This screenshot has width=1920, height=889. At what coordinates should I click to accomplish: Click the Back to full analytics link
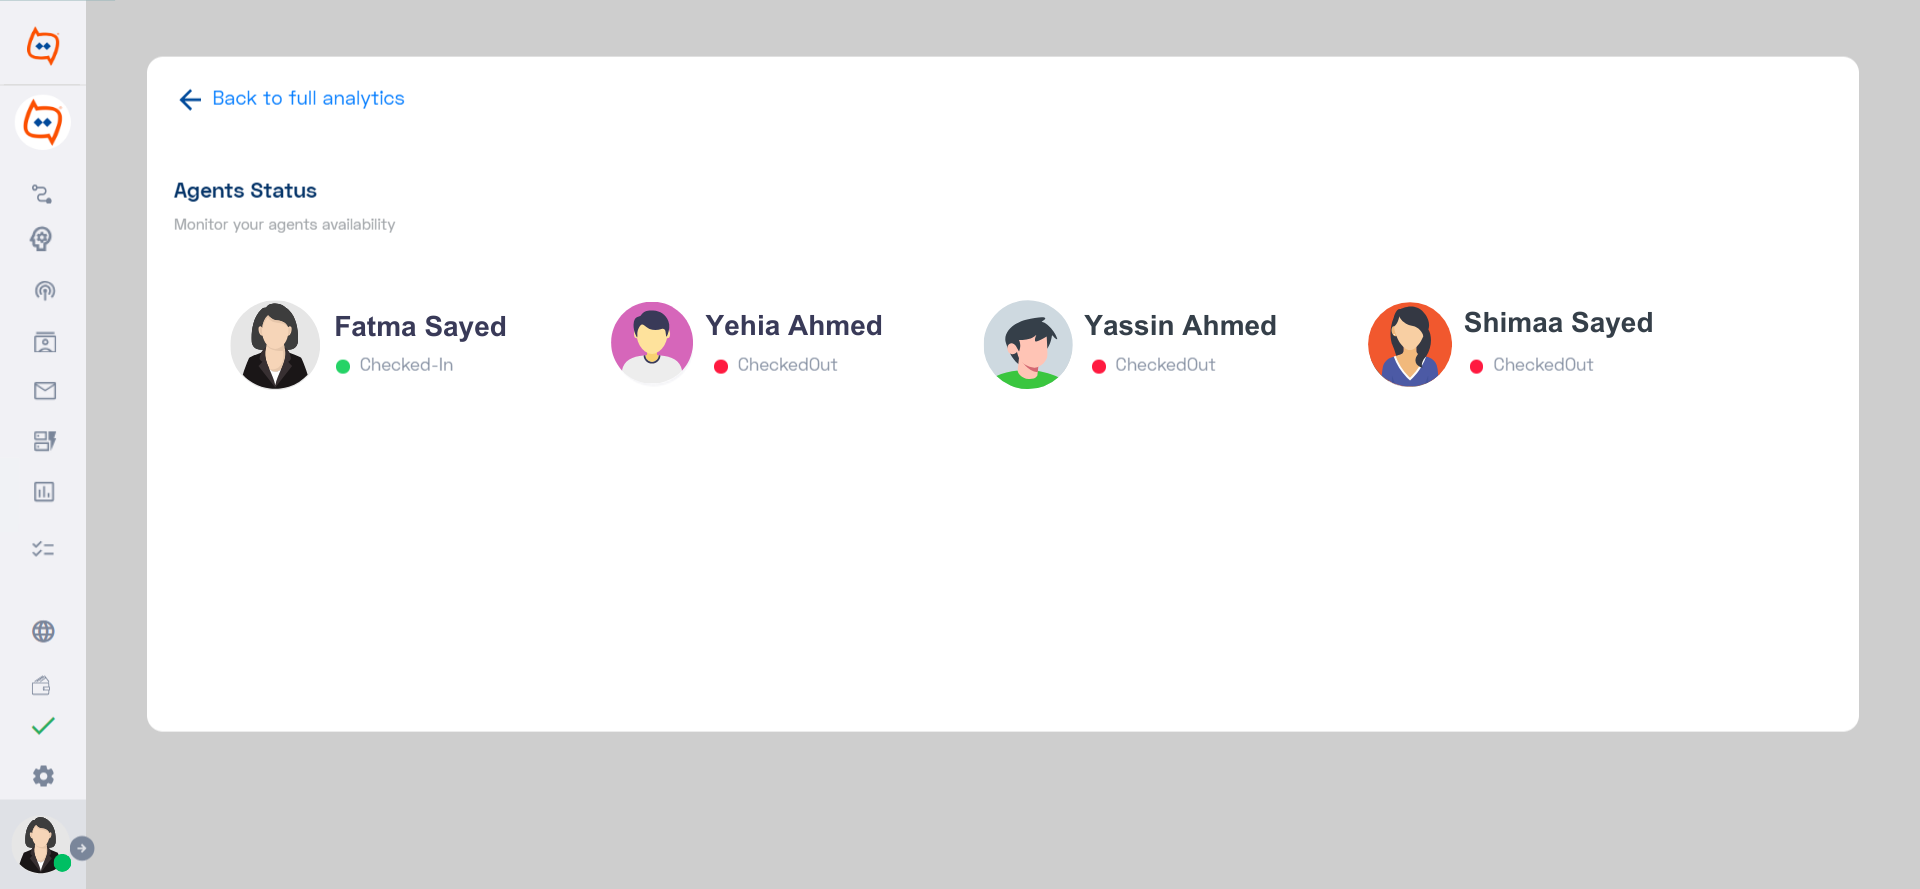click(x=308, y=98)
